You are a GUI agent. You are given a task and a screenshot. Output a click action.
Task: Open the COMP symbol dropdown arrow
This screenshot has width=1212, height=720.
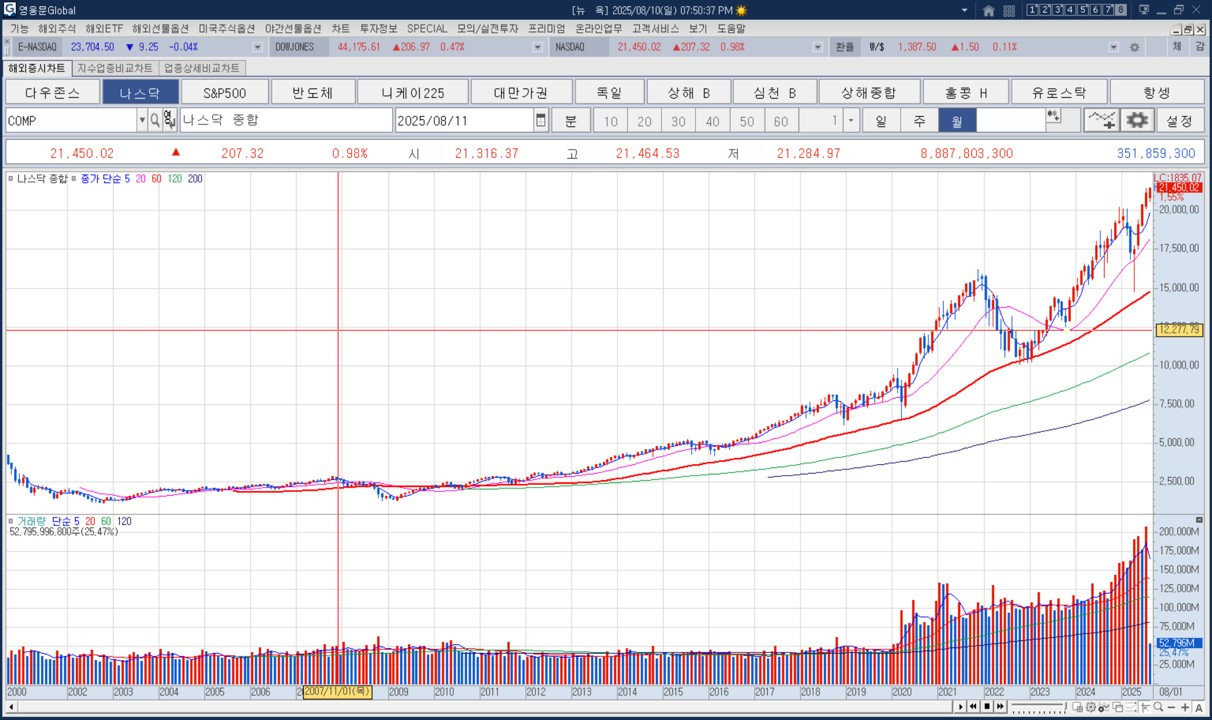click(x=142, y=120)
